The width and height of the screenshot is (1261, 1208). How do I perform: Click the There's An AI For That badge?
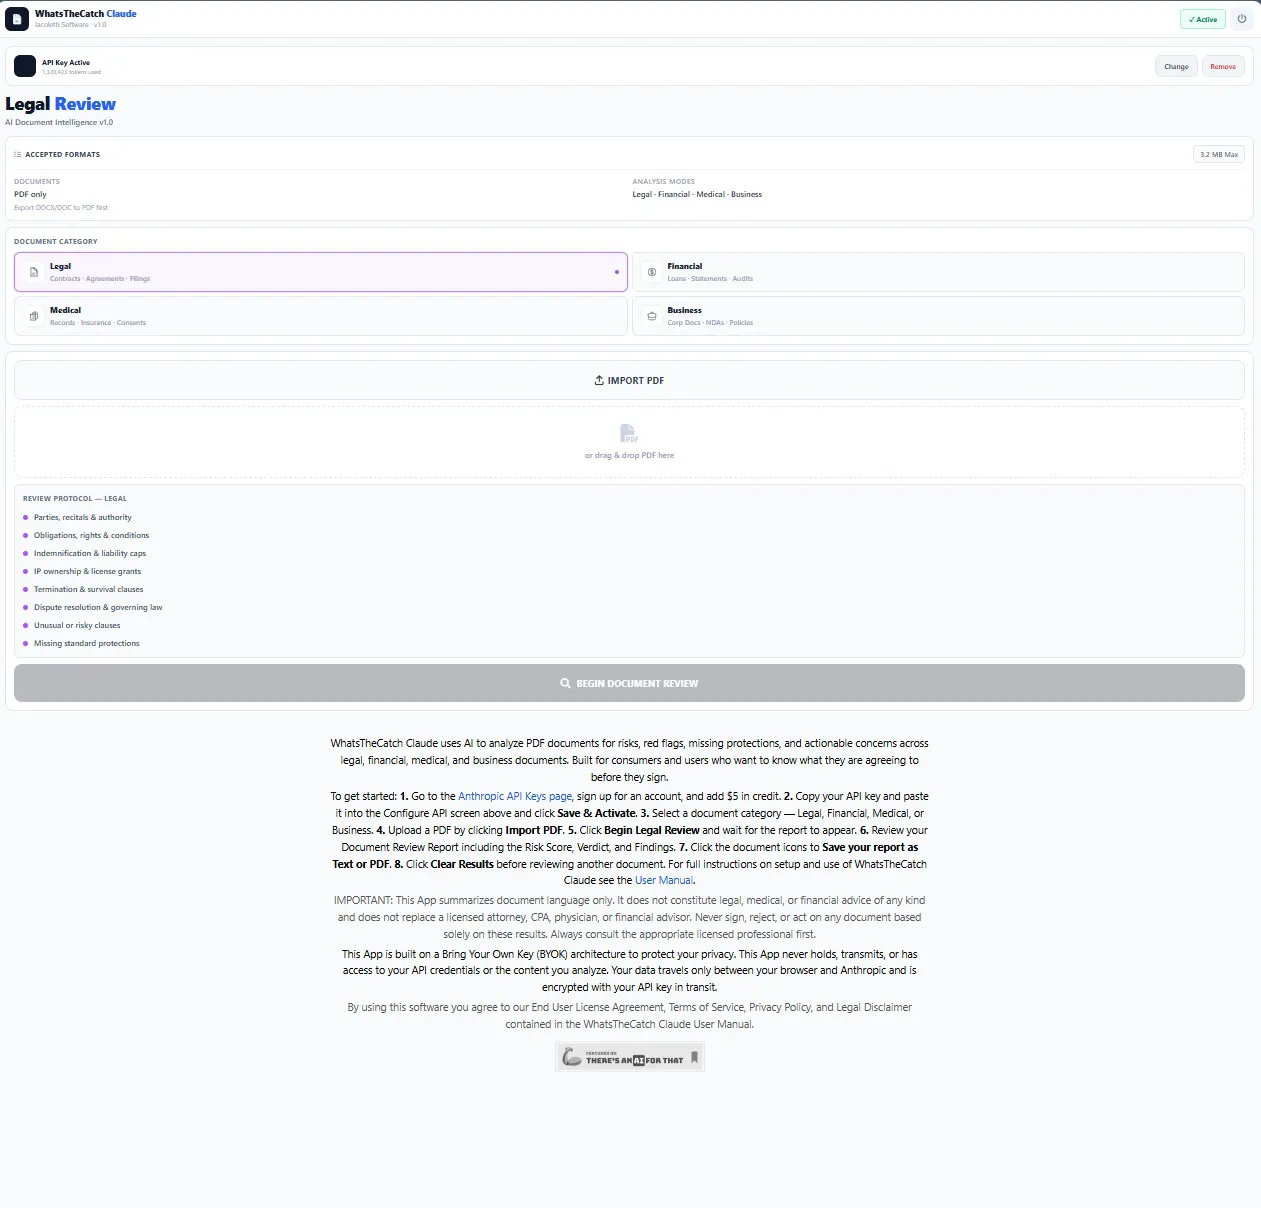point(630,1057)
